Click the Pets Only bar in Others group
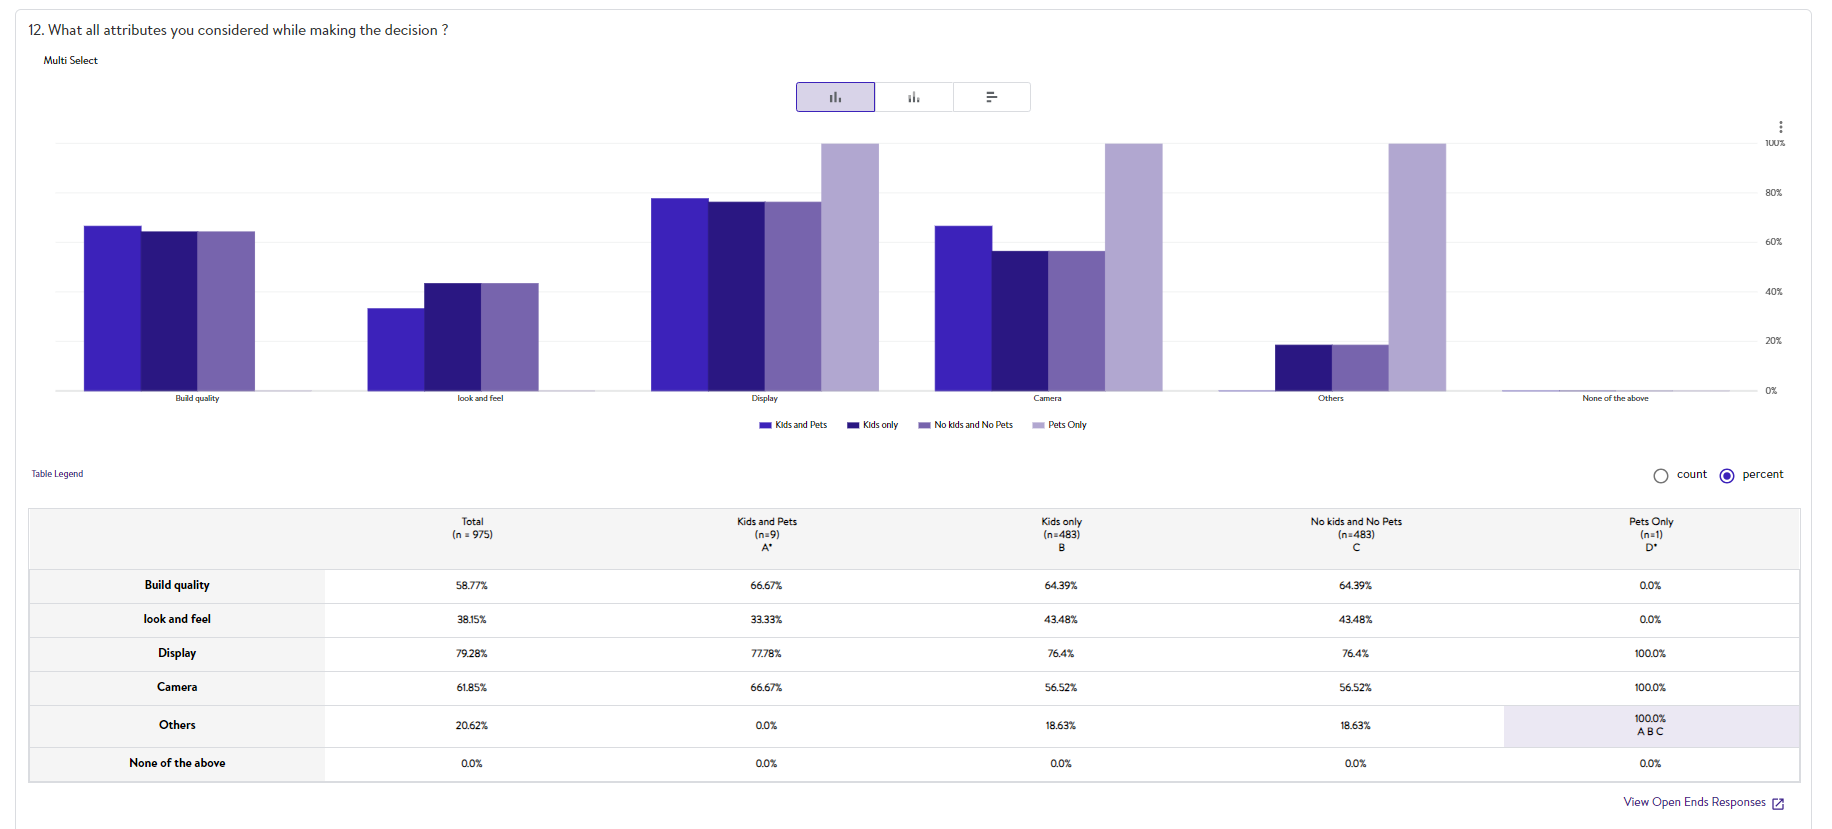The height and width of the screenshot is (829, 1832). point(1417,267)
